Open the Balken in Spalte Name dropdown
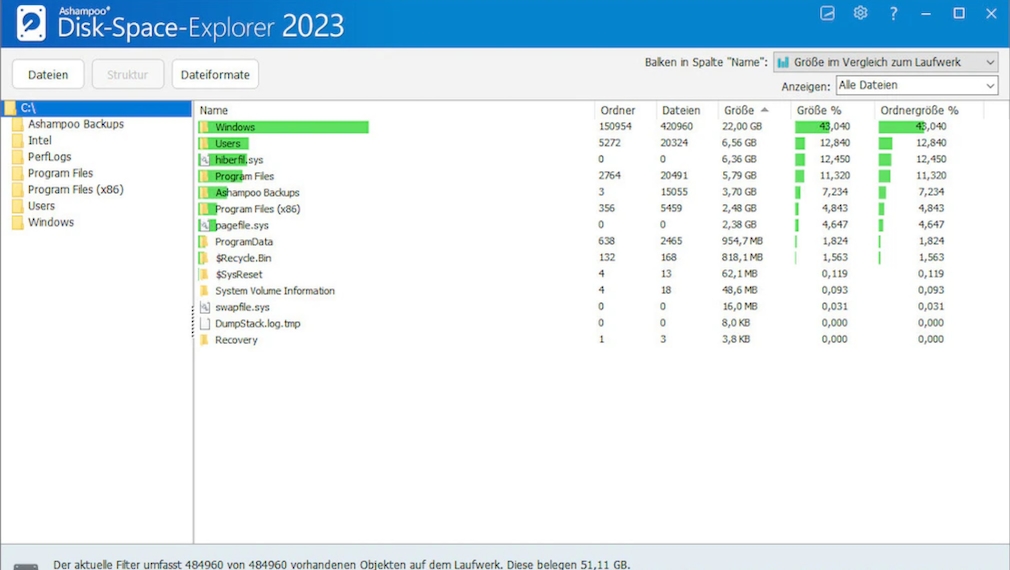Screen dimensions: 1010x570 (886, 62)
